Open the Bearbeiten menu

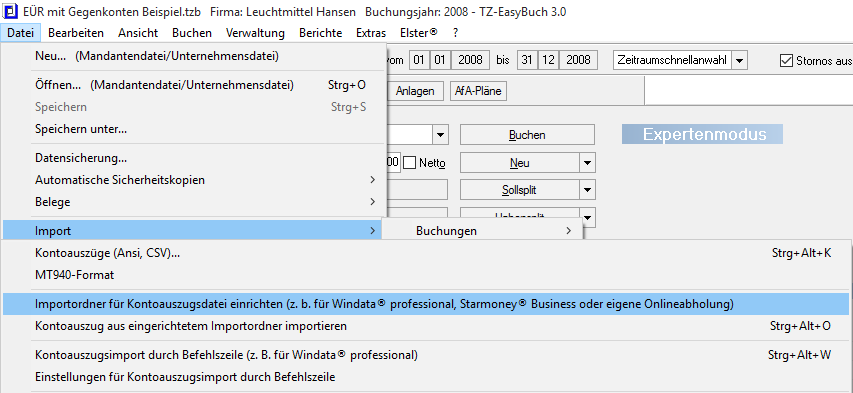tap(76, 33)
